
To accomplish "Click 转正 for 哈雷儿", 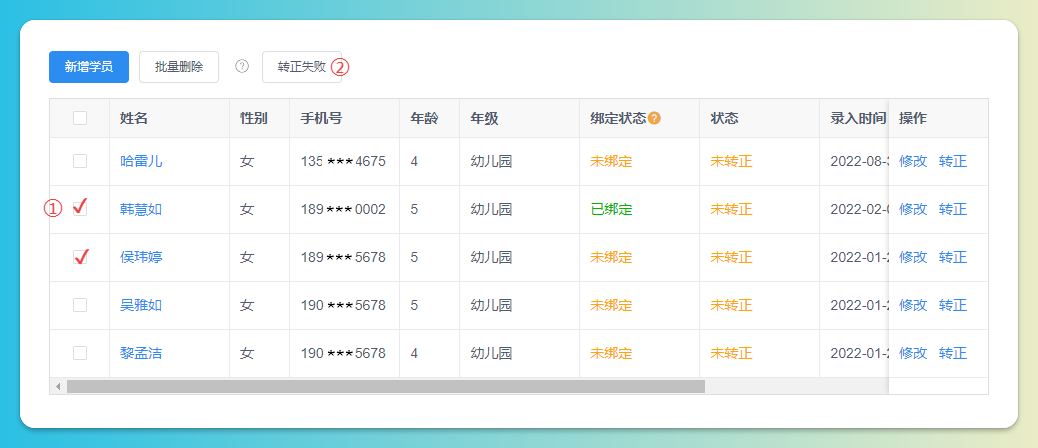I will click(x=953, y=161).
